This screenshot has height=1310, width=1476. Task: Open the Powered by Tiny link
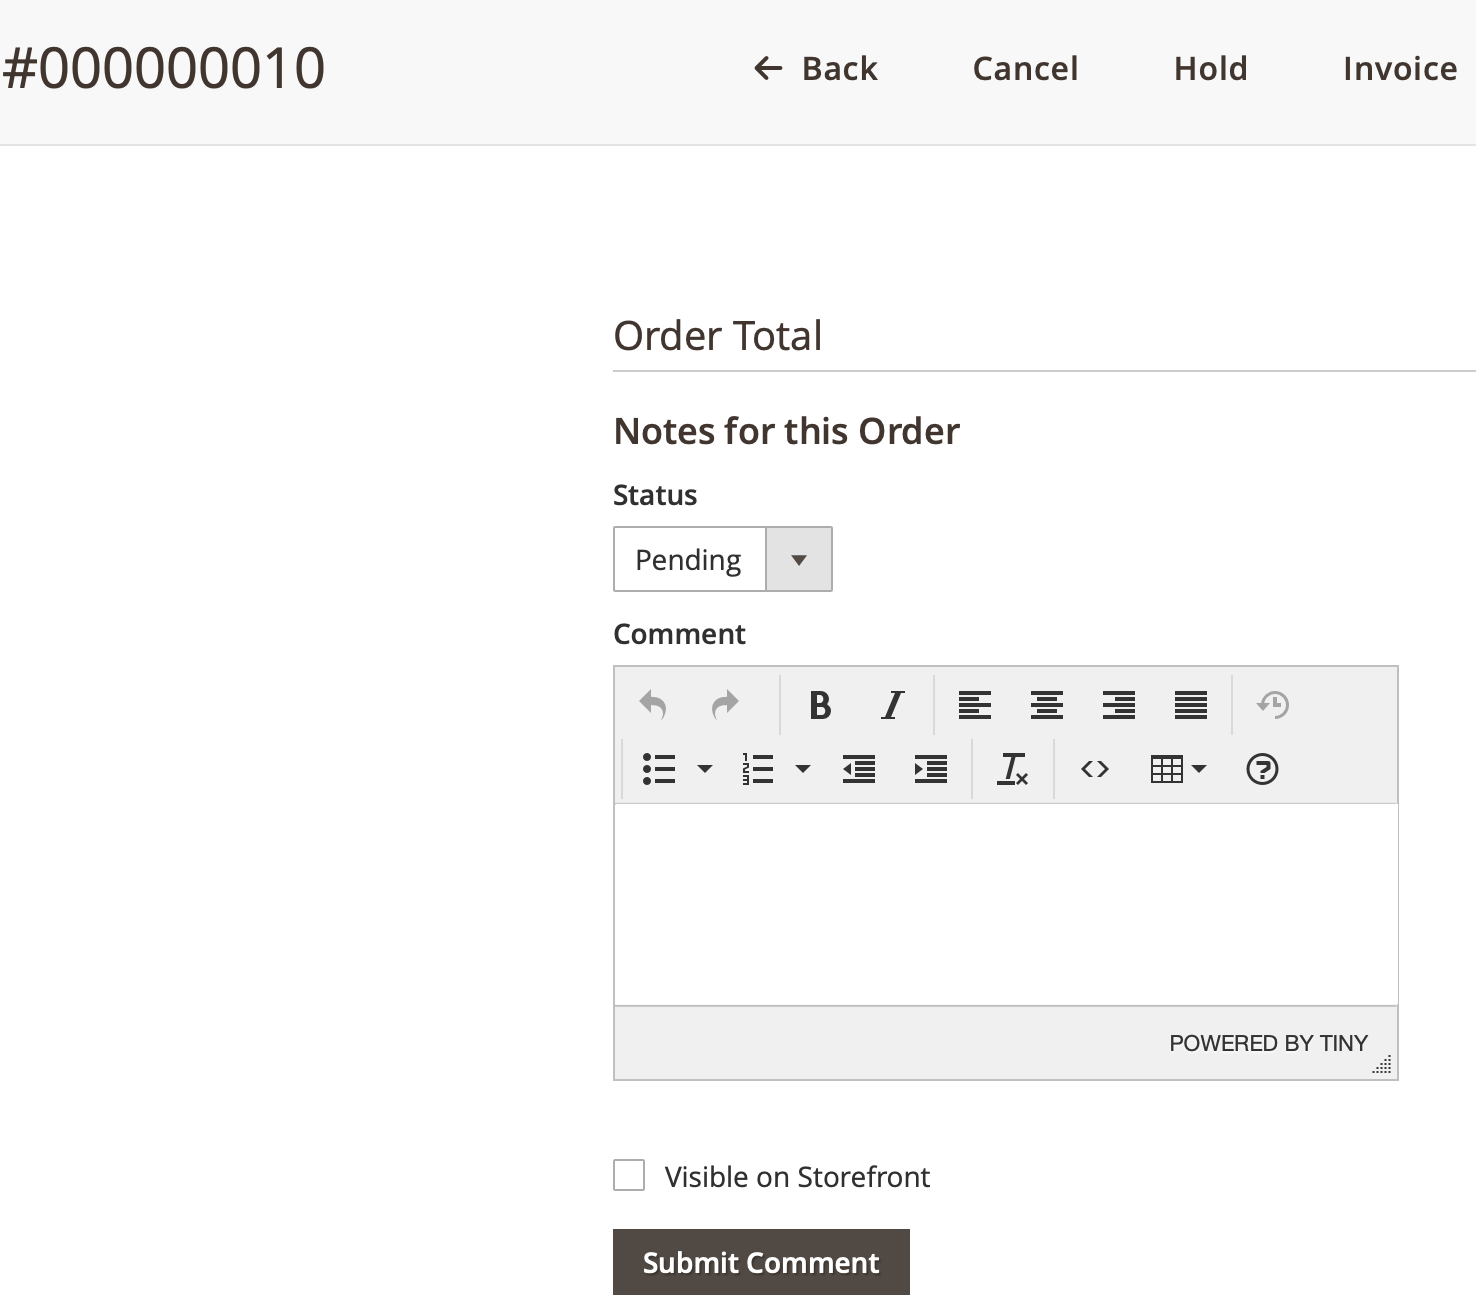tap(1268, 1043)
